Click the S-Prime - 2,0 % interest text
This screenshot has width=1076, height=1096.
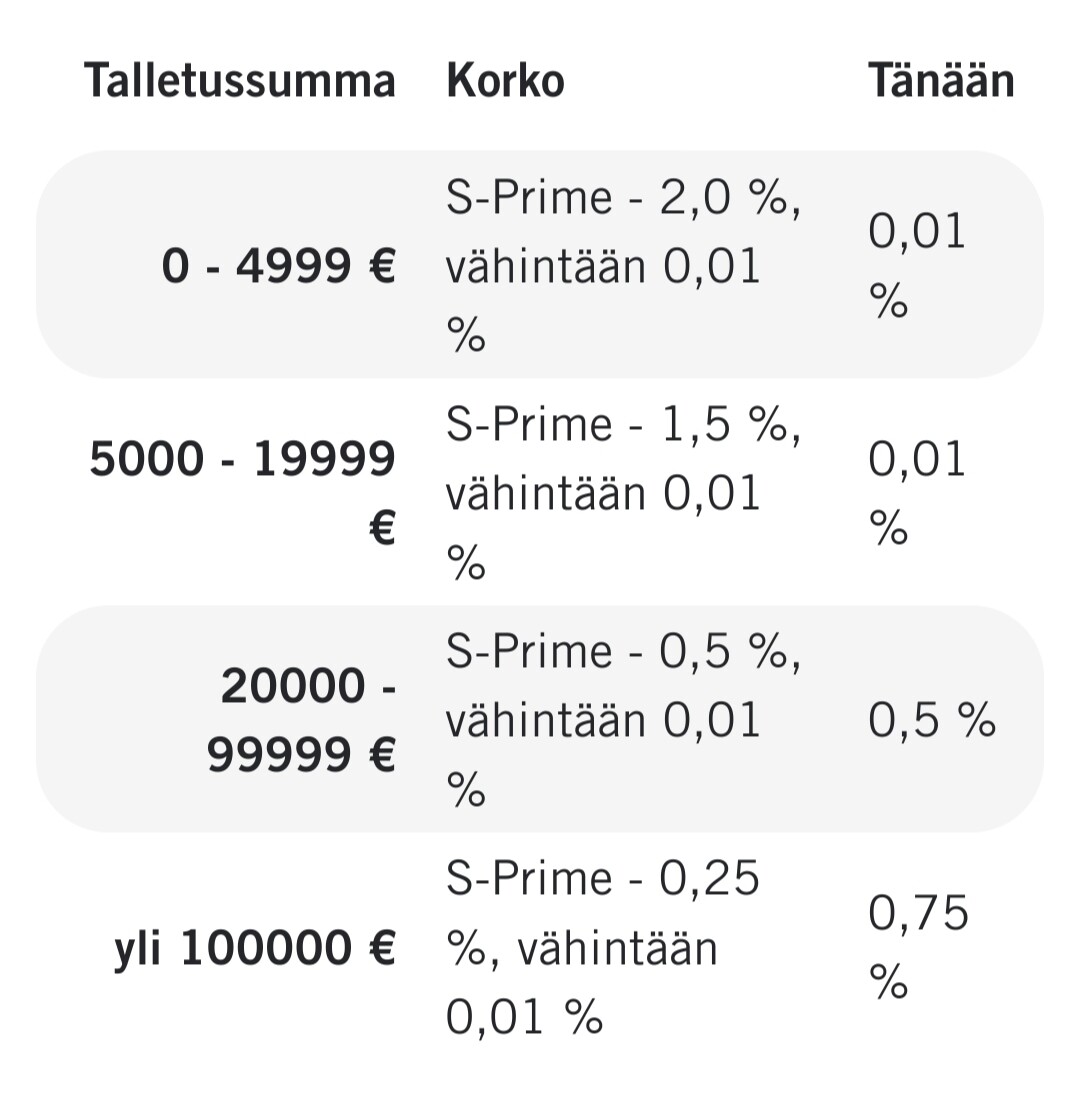pos(623,198)
